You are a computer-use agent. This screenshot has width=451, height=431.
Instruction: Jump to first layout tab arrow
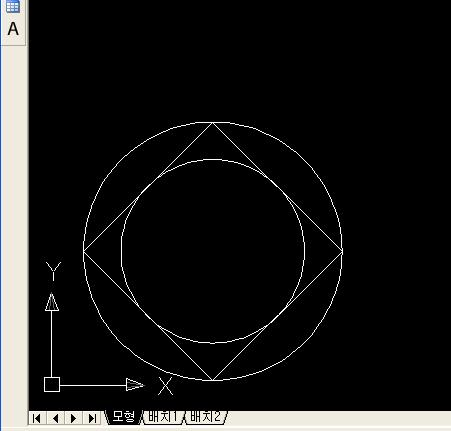37,418
